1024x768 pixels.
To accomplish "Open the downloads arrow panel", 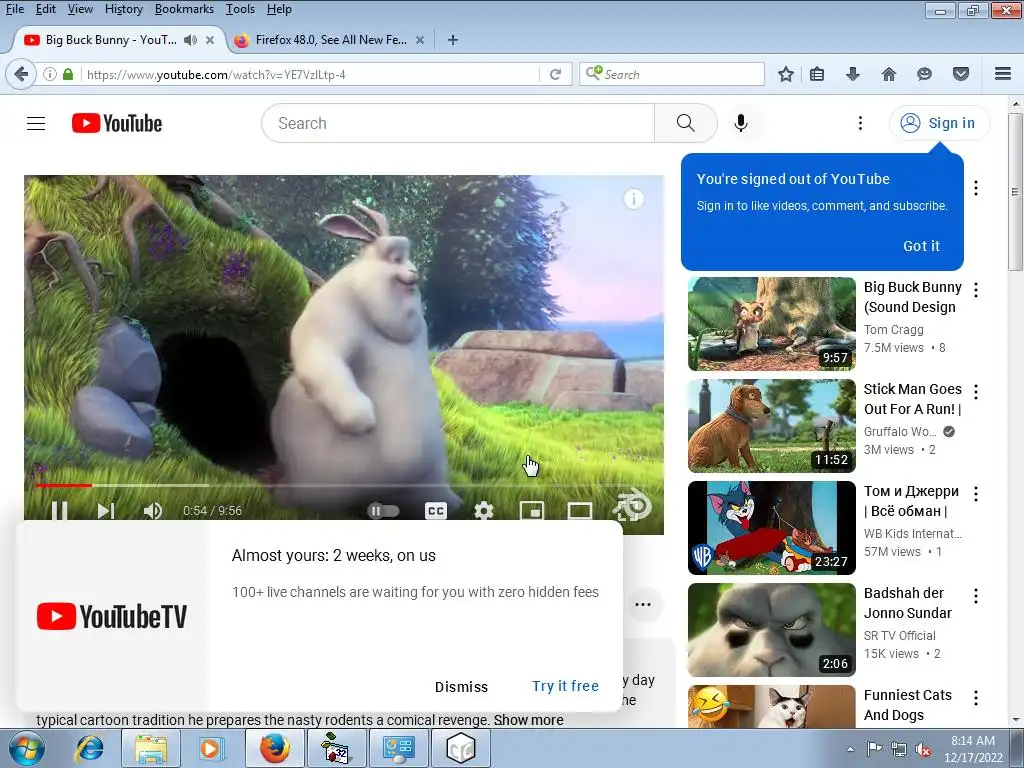I will tap(852, 74).
